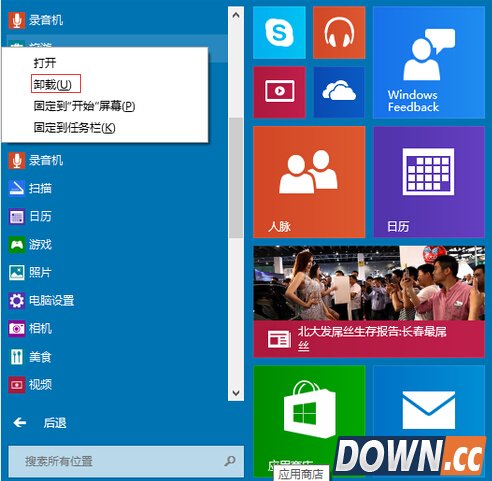The image size is (492, 481).
Task: Select 固定到"开始"屏幕(P) menu entry
Action: pos(84,106)
